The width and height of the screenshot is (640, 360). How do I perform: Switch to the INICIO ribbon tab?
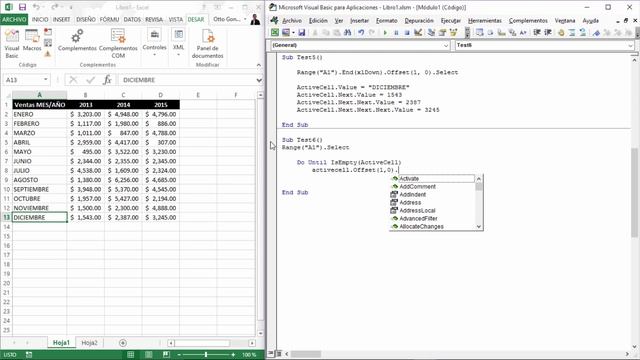click(x=40, y=19)
